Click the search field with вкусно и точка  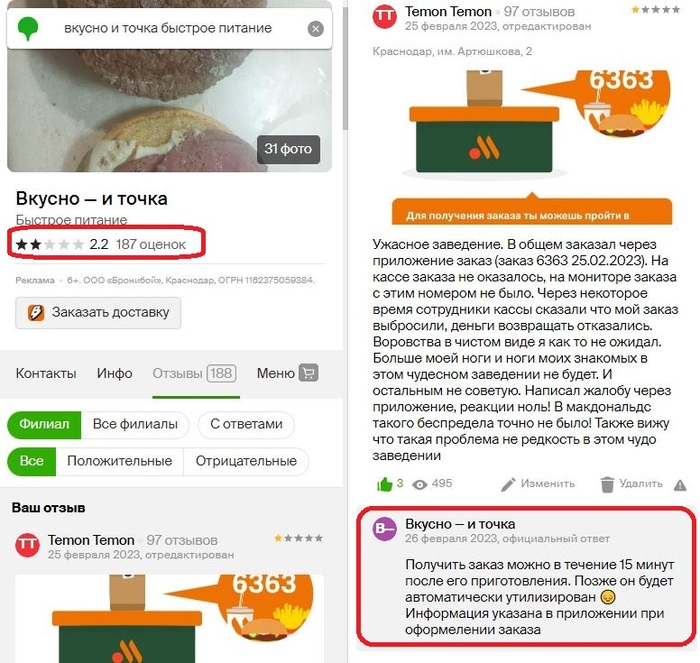pyautogui.click(x=169, y=29)
